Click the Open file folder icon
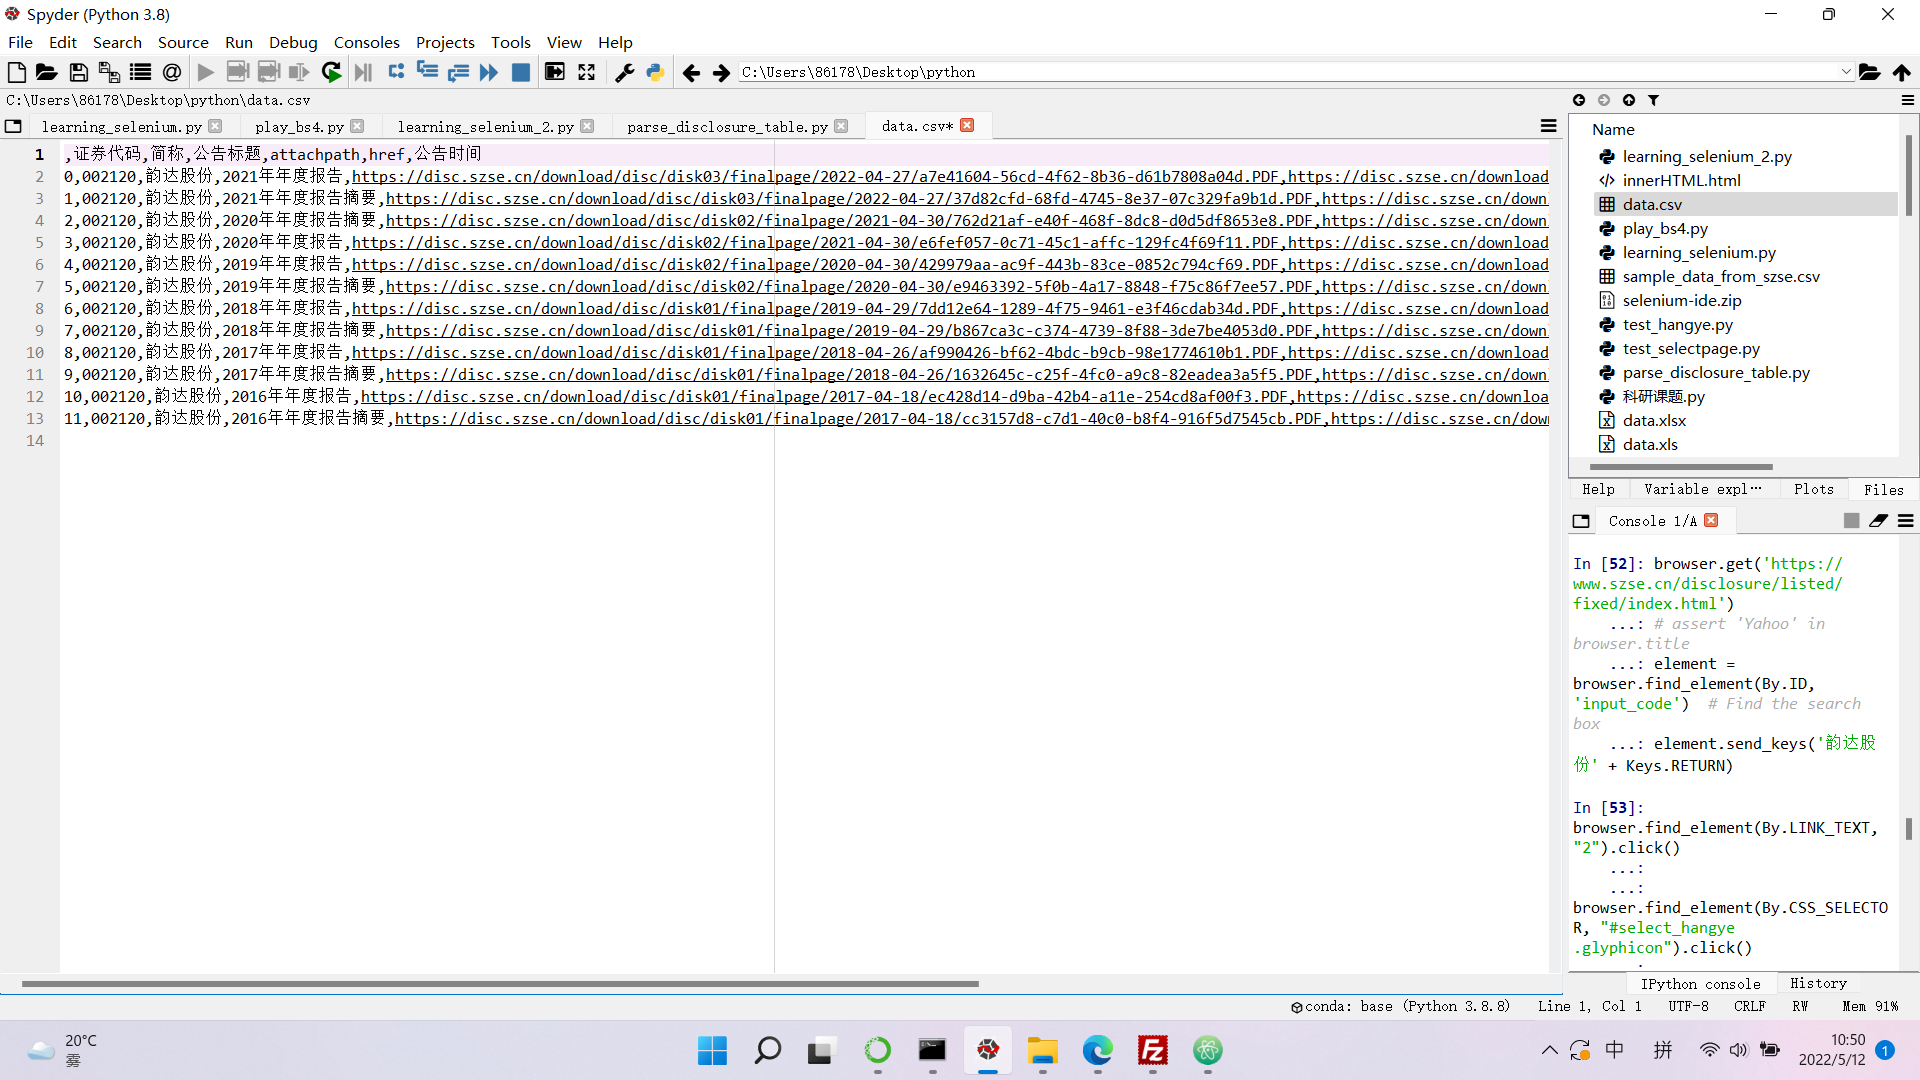This screenshot has width=1920, height=1080. click(46, 72)
